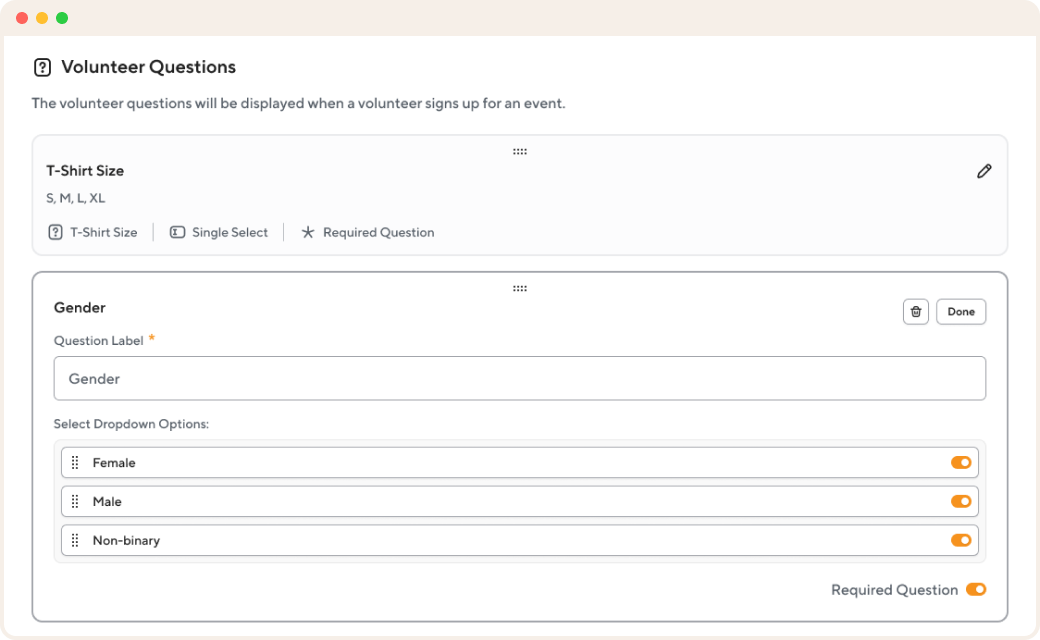Grab the Male option drag handle
Viewport: 1040px width, 640px height.
point(75,501)
